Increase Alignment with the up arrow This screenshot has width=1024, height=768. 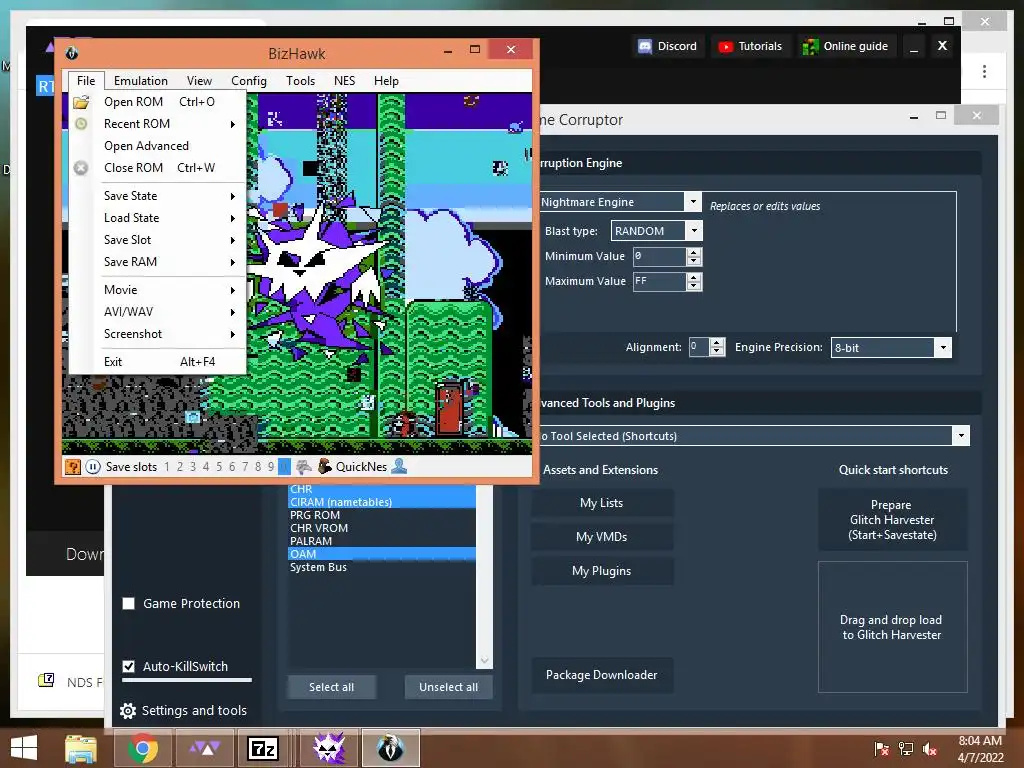pyautogui.click(x=717, y=342)
